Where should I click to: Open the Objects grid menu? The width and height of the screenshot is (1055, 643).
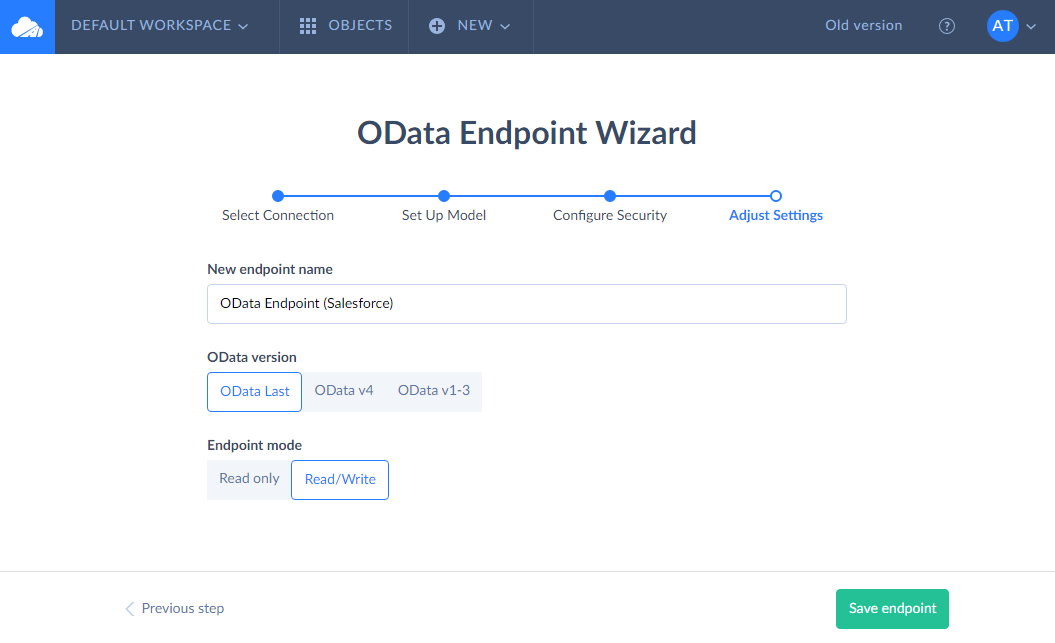point(345,26)
